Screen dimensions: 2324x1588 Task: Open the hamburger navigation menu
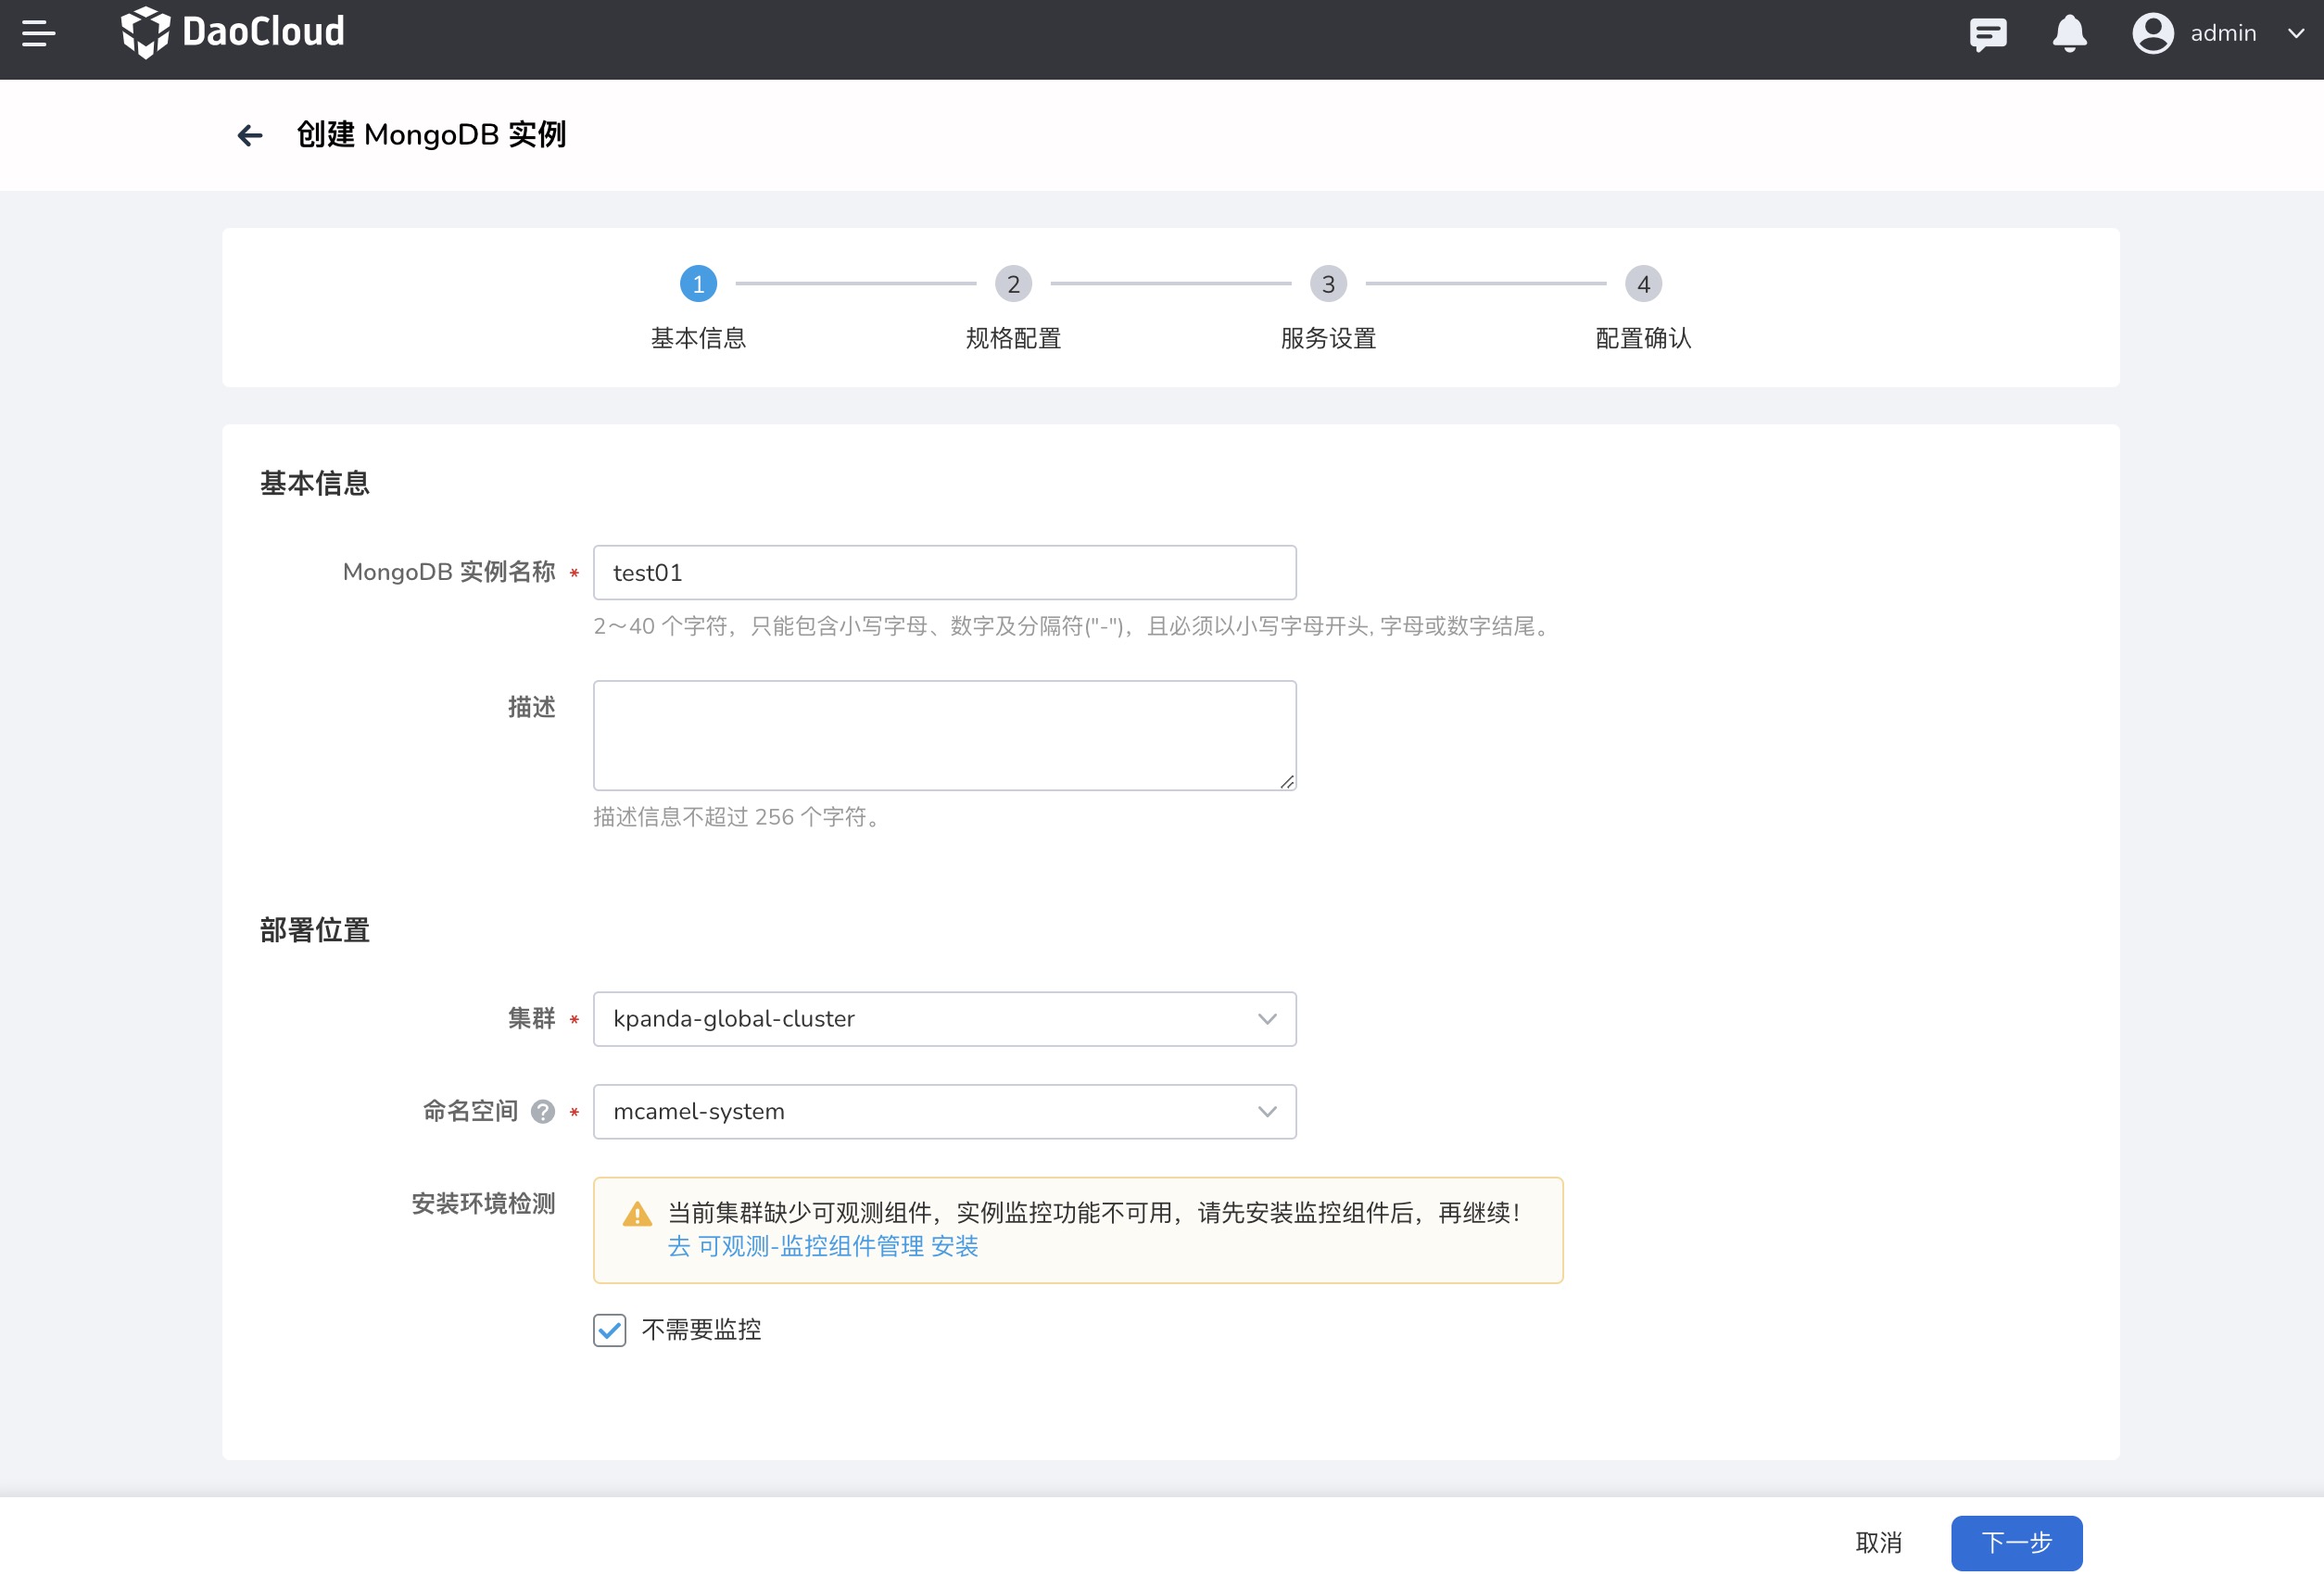point(38,33)
